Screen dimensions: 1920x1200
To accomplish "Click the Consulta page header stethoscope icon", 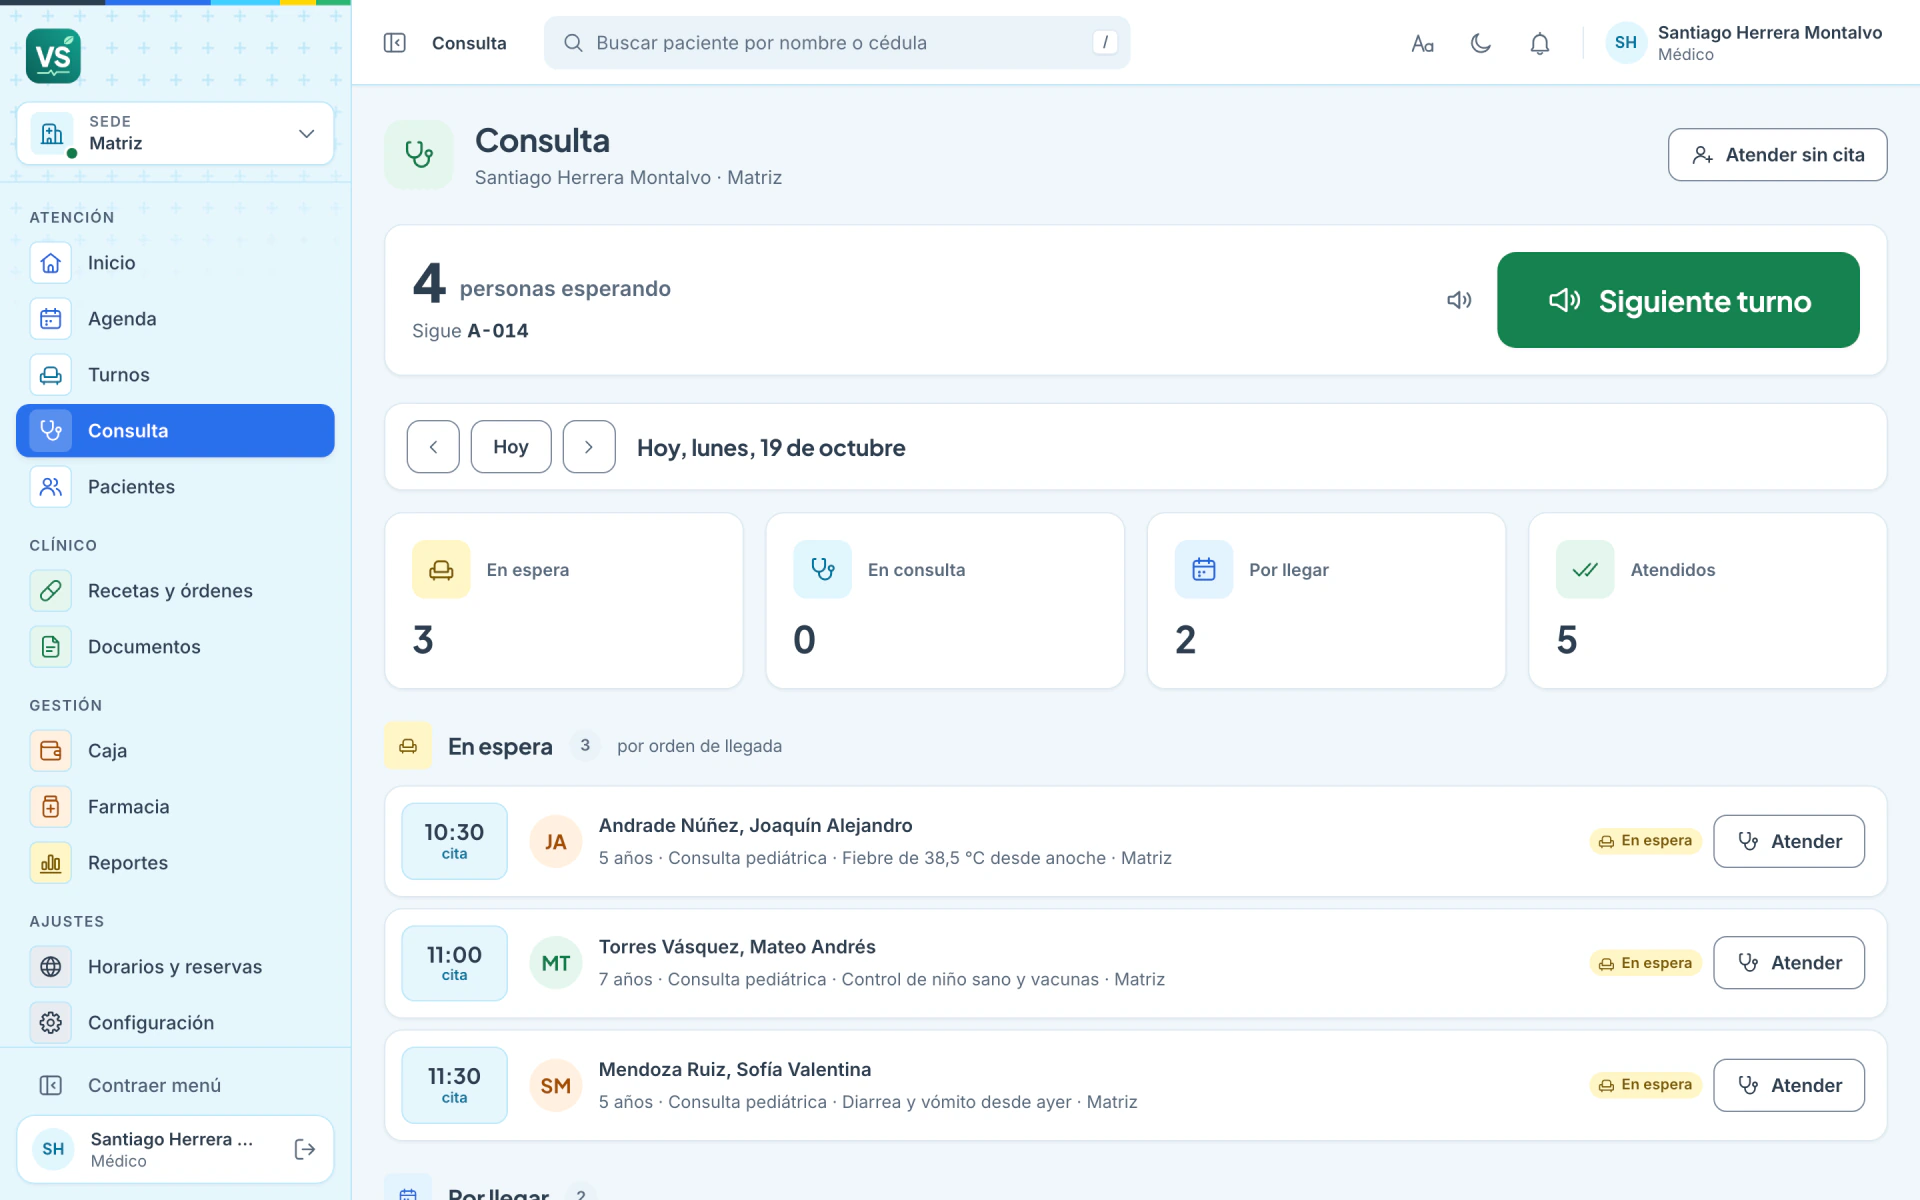I will [419, 155].
